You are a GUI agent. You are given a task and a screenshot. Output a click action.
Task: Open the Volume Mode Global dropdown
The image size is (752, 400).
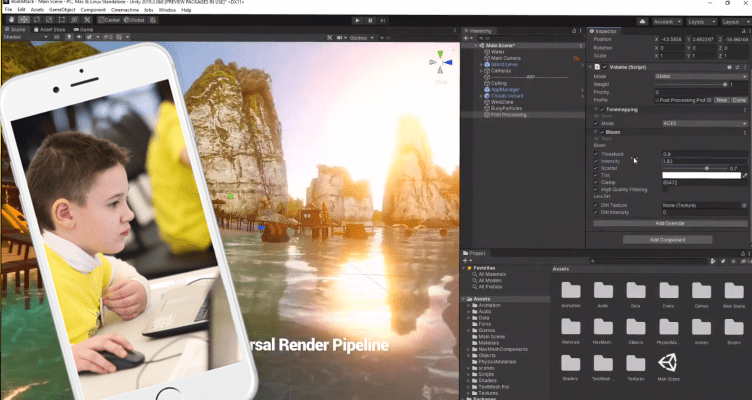click(701, 76)
